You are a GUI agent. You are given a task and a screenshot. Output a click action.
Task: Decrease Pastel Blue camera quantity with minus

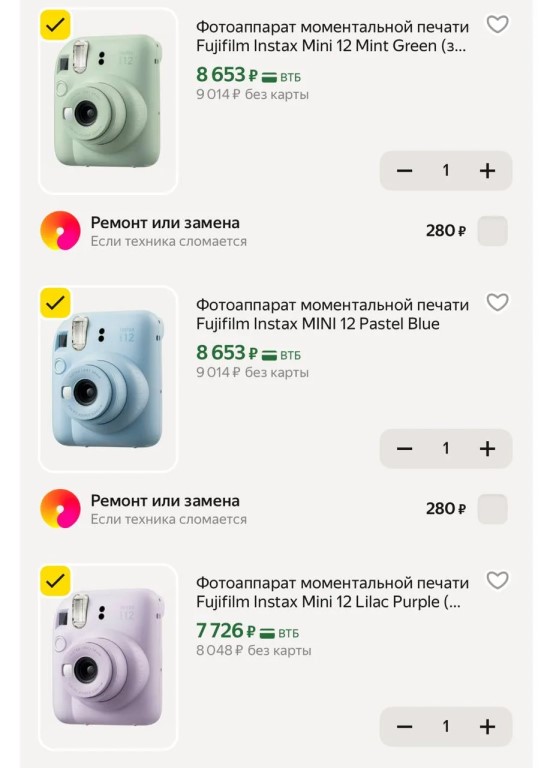pos(405,449)
